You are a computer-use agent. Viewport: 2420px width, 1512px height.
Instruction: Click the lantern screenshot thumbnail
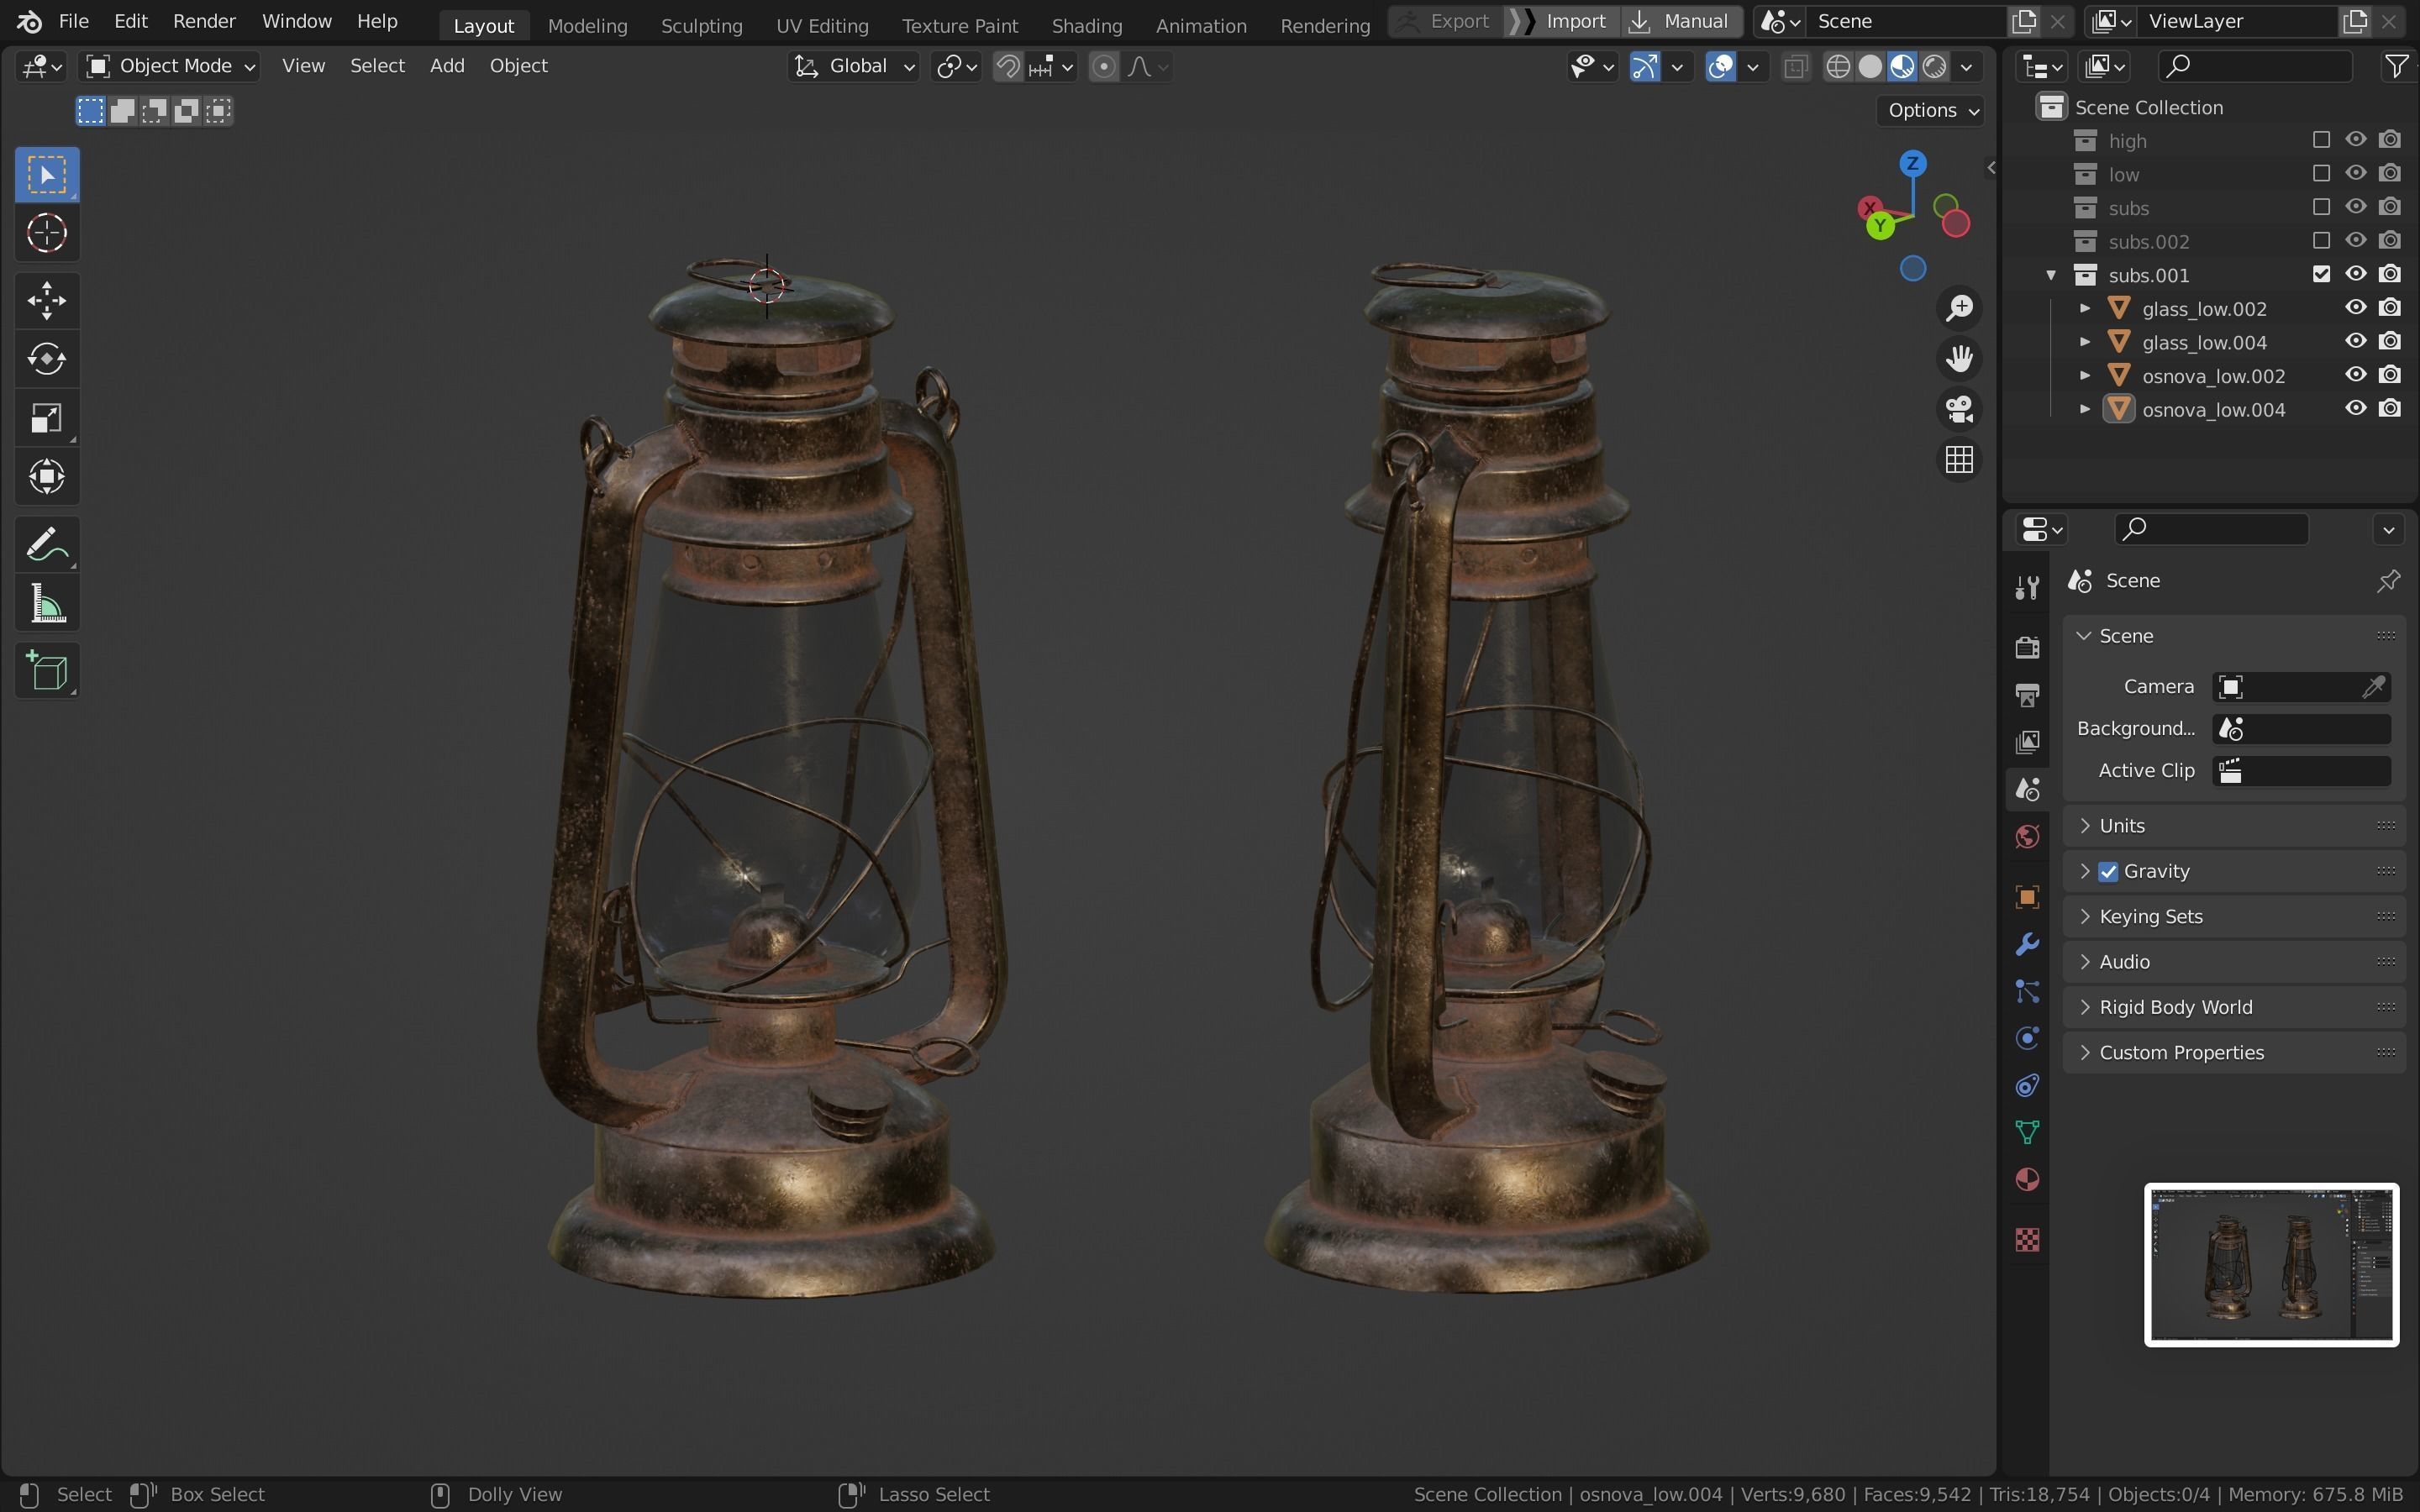point(2271,1265)
